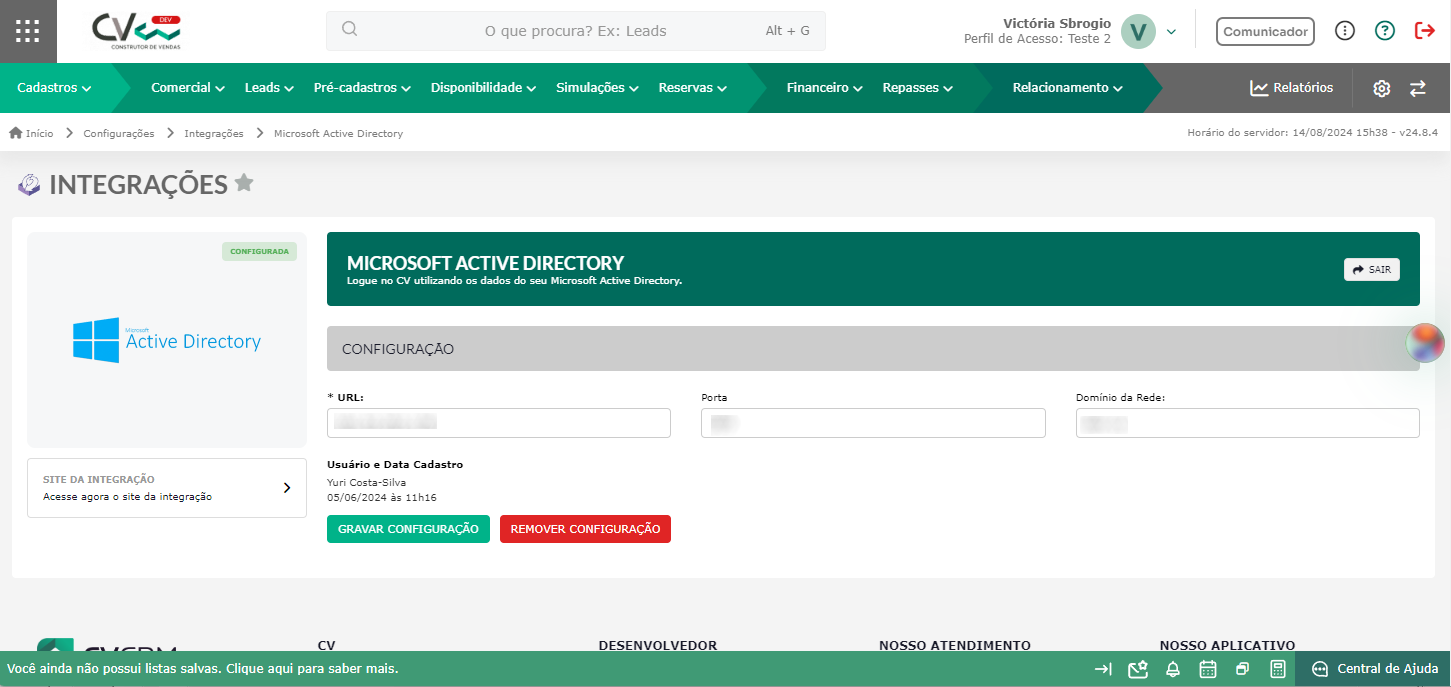Click the CONFIGURADA status badge

tap(260, 251)
